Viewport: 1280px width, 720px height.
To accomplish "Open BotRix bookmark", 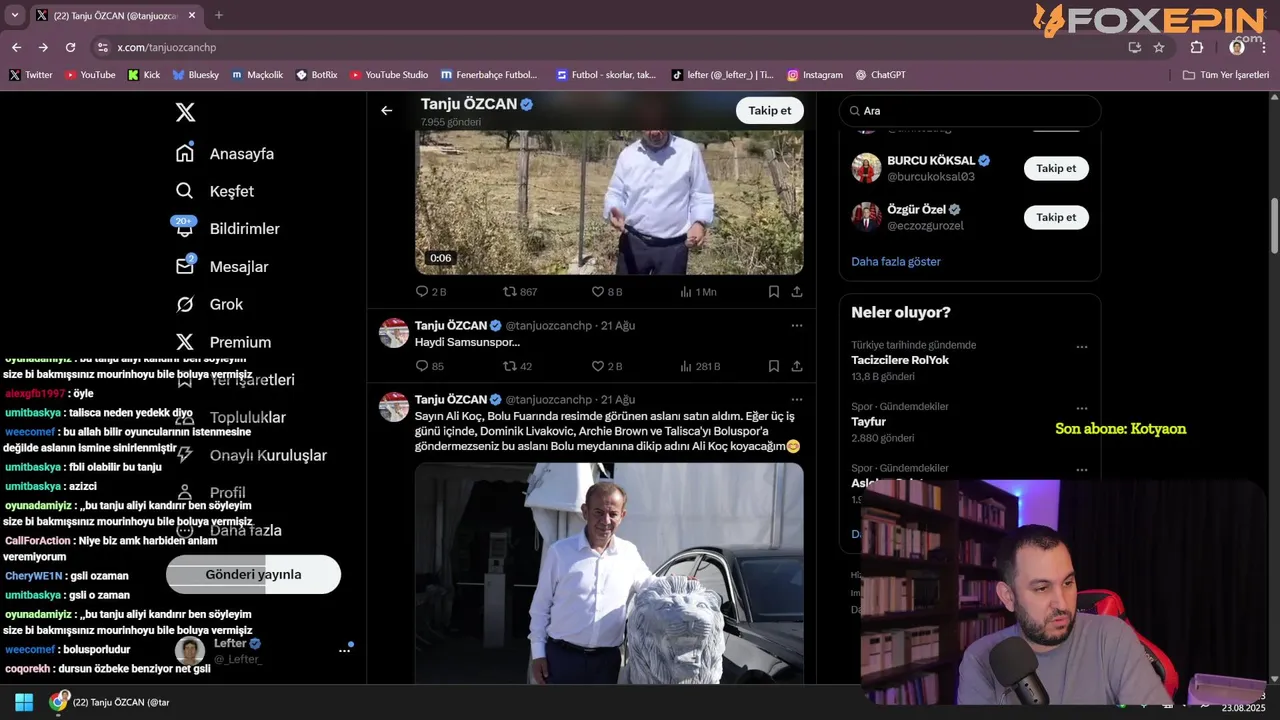I will [x=317, y=75].
